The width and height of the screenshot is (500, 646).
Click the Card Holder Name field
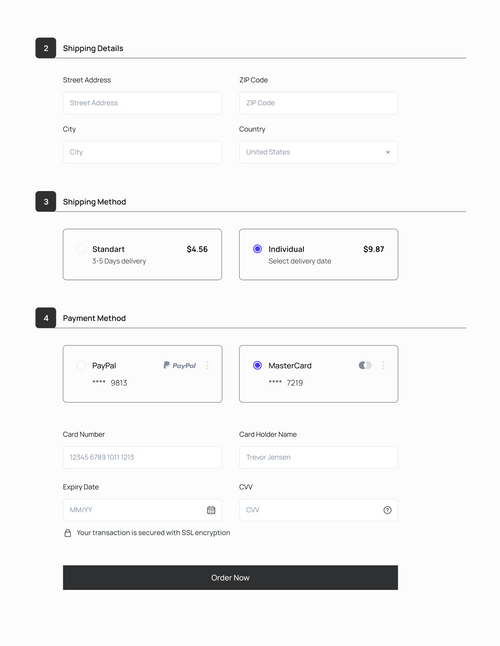(318, 457)
